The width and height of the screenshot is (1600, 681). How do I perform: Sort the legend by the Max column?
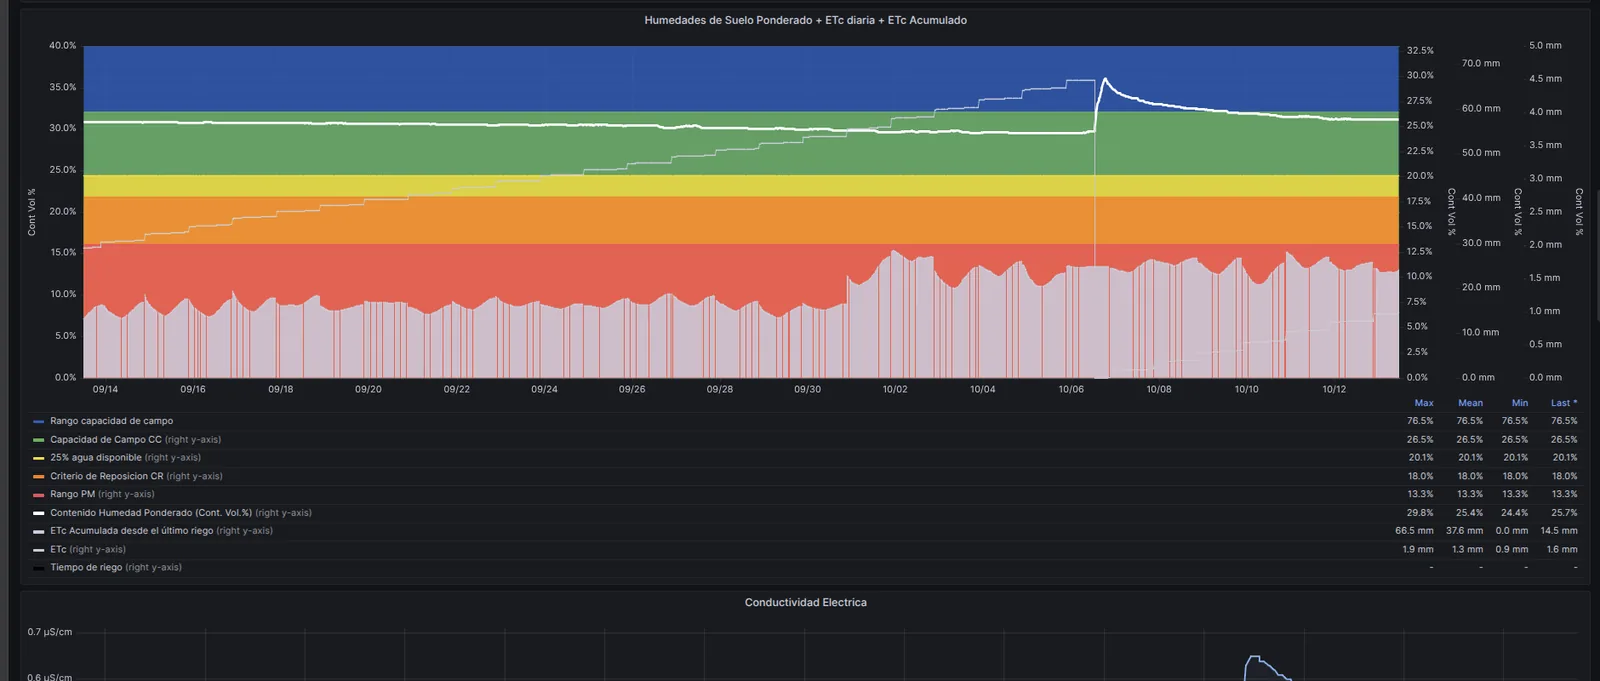pyautogui.click(x=1424, y=403)
